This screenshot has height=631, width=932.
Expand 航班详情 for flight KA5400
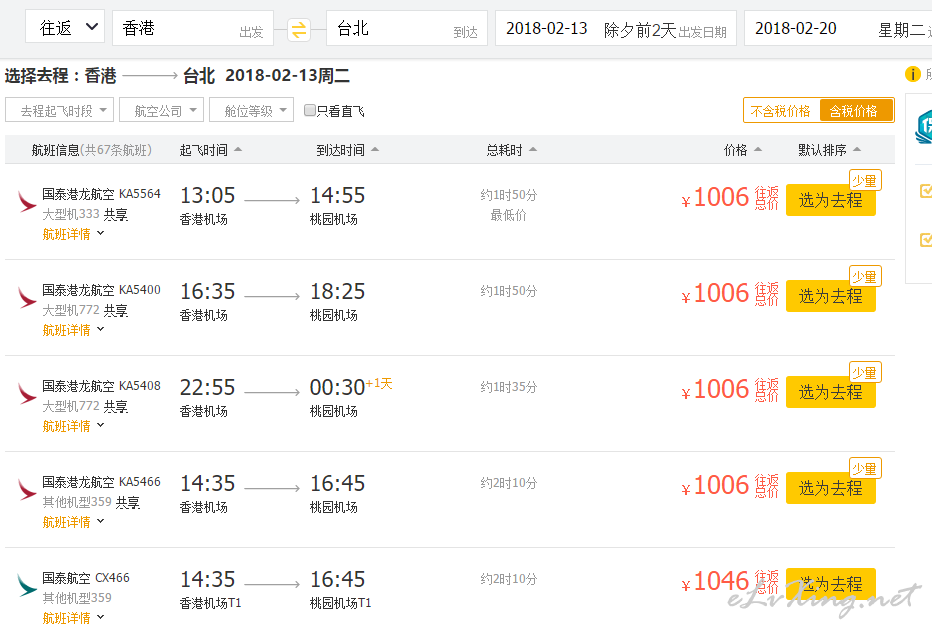[73, 330]
